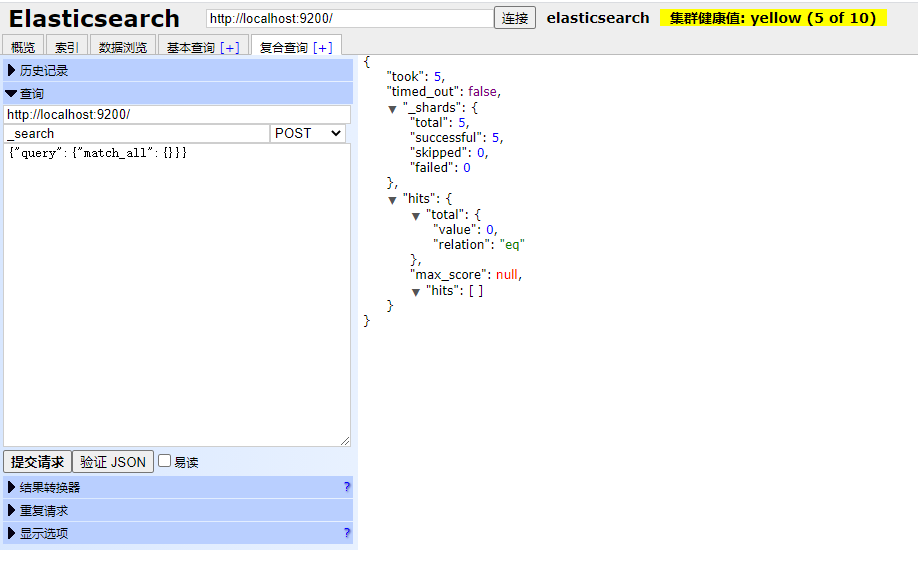Open the 概览 tab
The image size is (918, 566).
point(23,47)
